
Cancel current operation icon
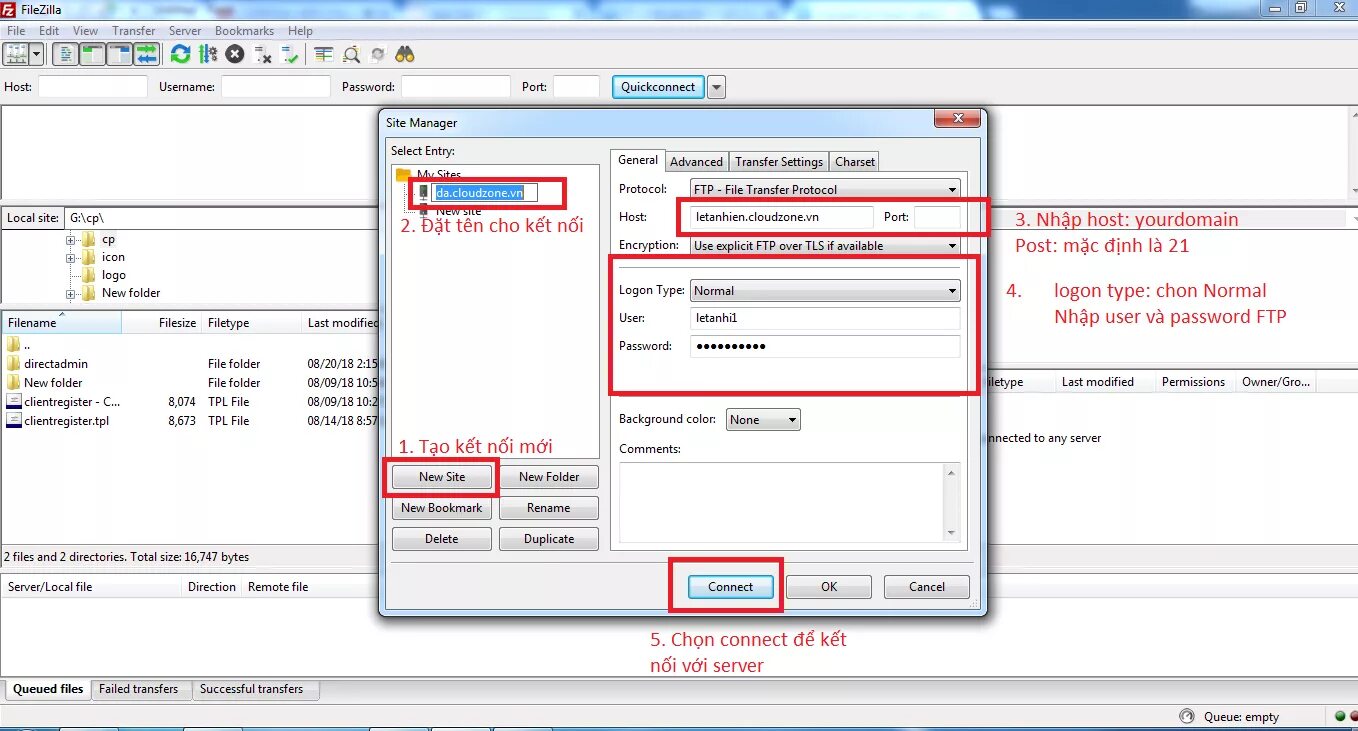(x=235, y=54)
